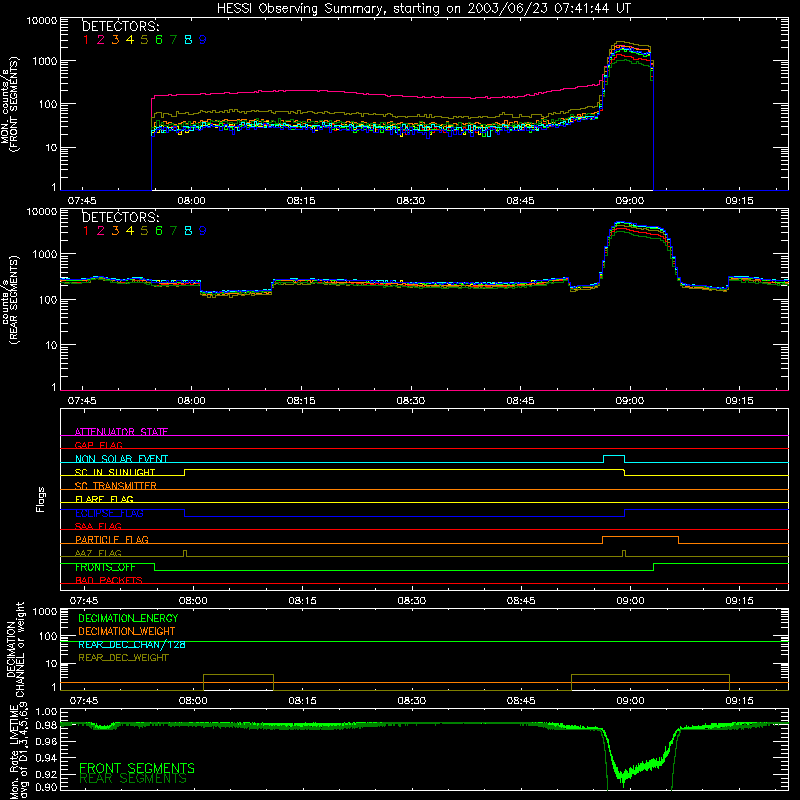800x800 pixels.
Task: Pick detector 5 in the rear segments legend
Action: tap(144, 231)
